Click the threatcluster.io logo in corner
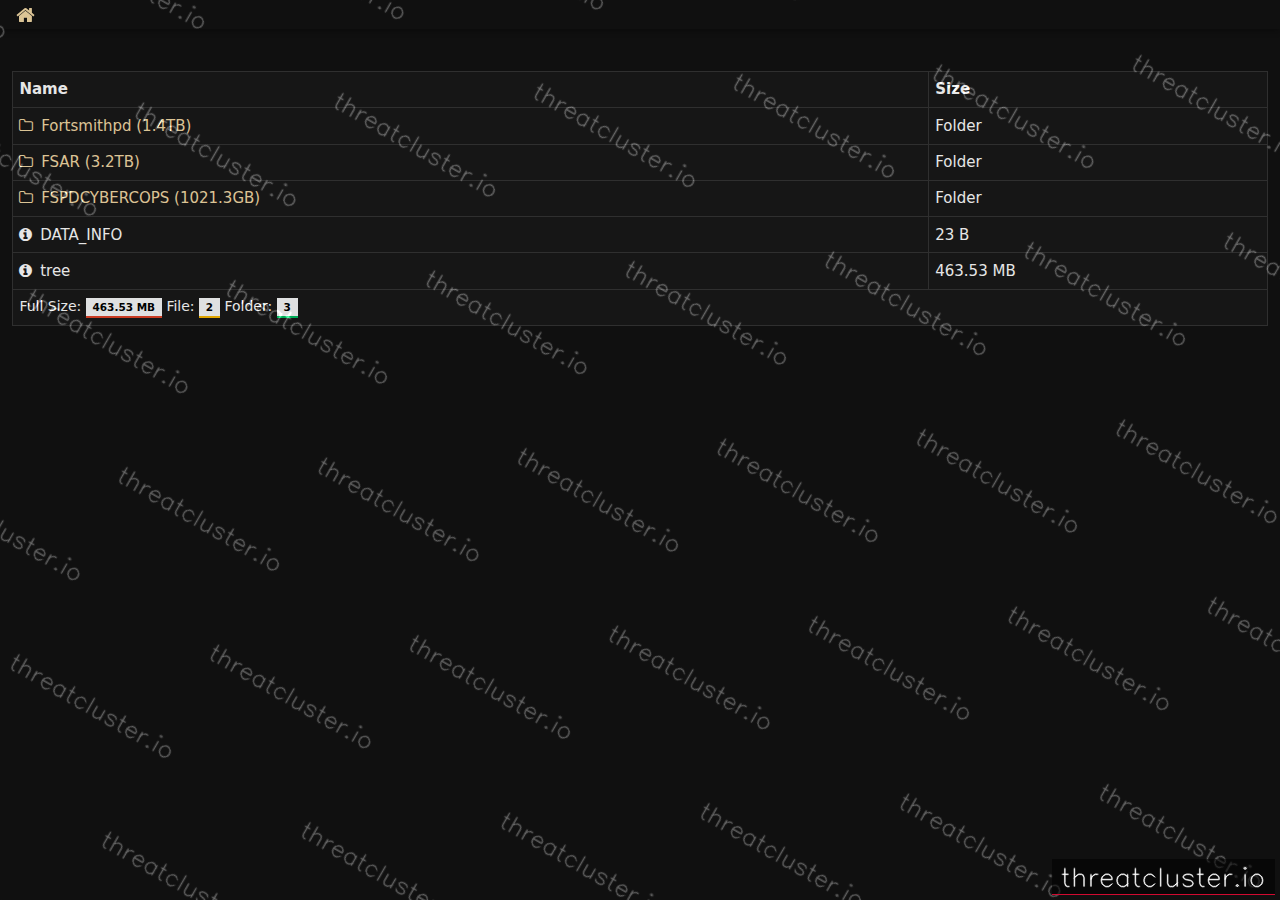1280x900 pixels. [x=1163, y=878]
